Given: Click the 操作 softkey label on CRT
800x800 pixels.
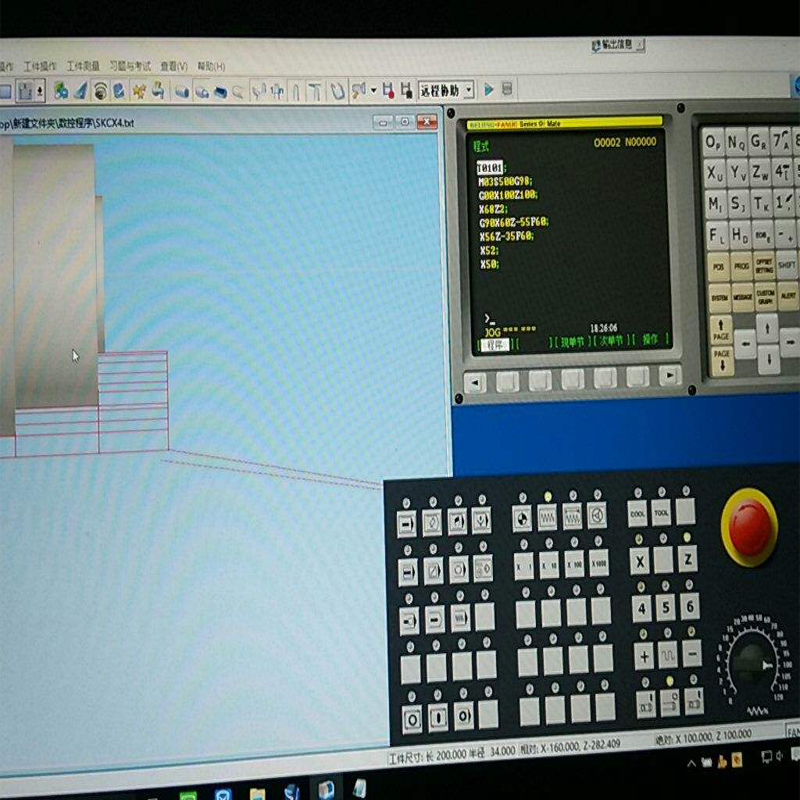Looking at the screenshot, I should (650, 340).
